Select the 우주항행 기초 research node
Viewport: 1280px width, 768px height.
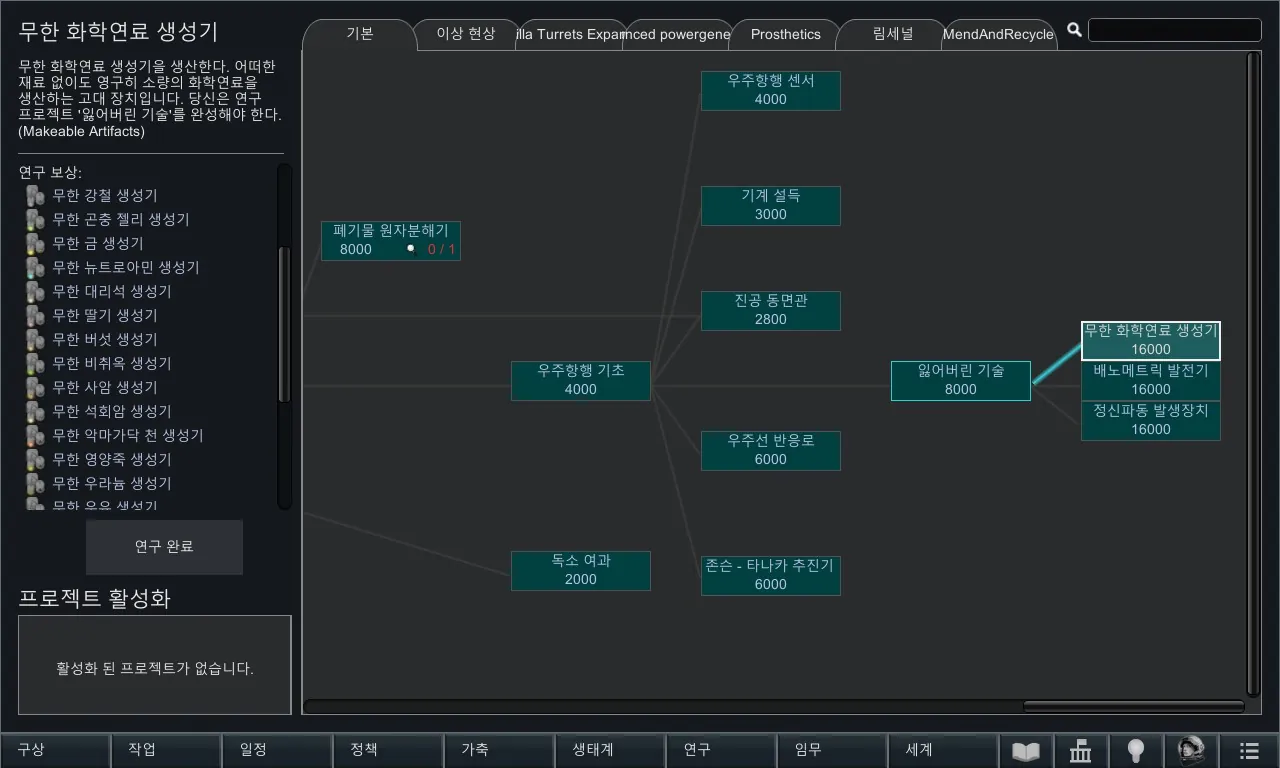pyautogui.click(x=580, y=380)
